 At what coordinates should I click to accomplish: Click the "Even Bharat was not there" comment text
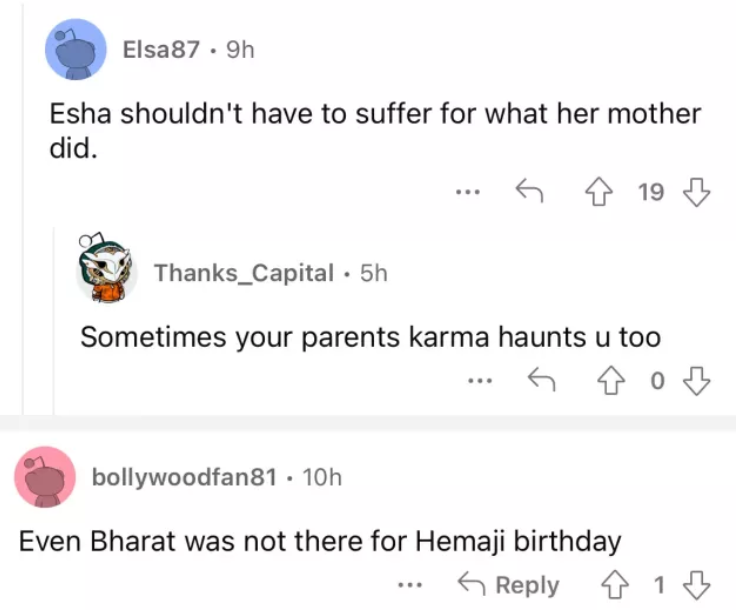pyautogui.click(x=321, y=541)
